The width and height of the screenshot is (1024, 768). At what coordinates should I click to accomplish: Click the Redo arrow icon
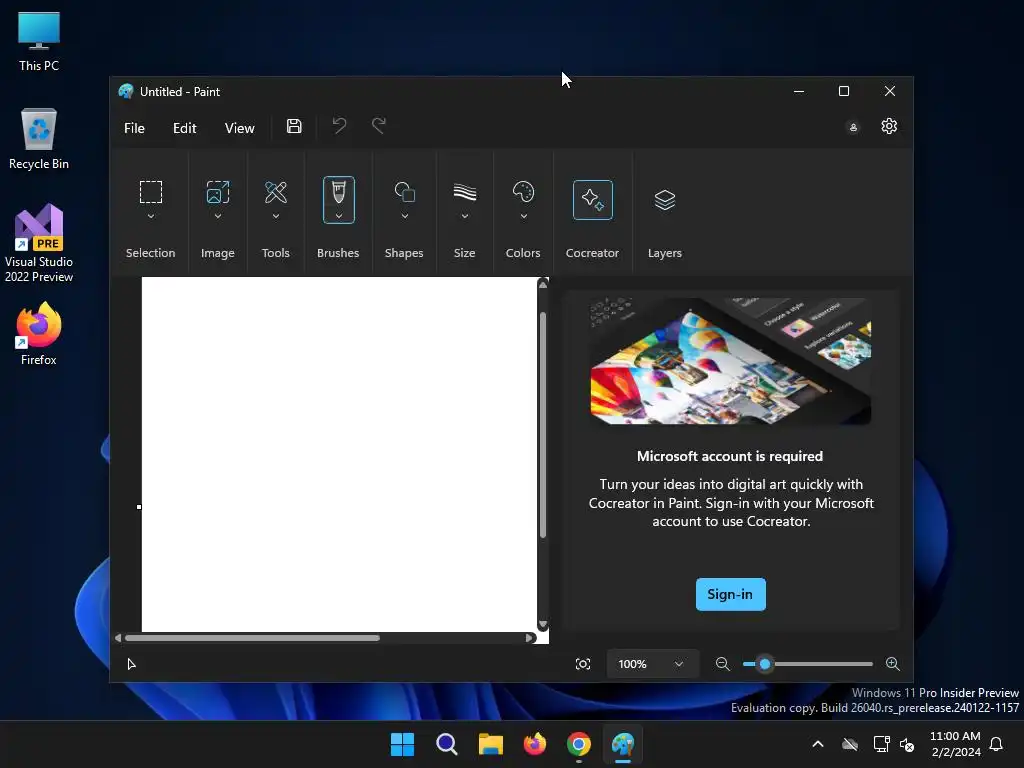[x=379, y=125]
